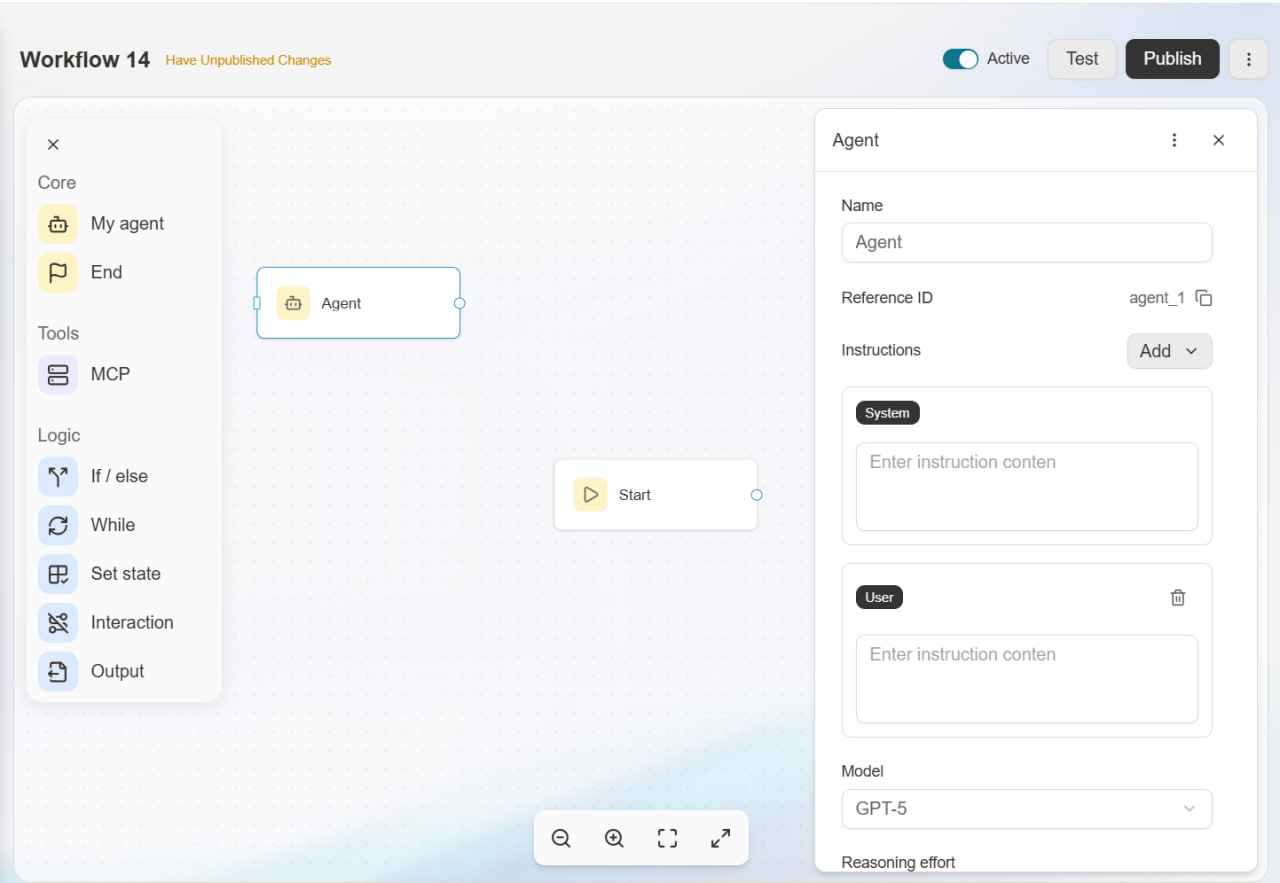
Task: Choose the MCP server icon
Action: tap(58, 374)
